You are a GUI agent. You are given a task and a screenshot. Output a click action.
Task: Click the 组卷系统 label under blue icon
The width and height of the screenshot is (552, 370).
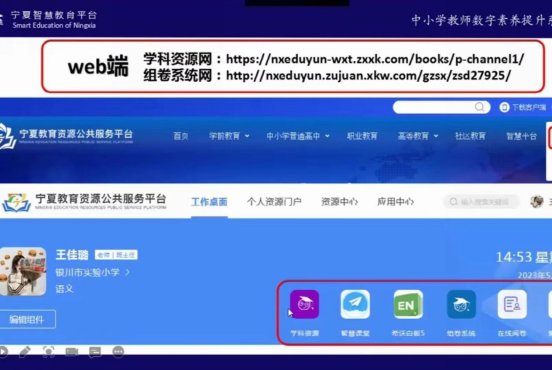coord(461,333)
